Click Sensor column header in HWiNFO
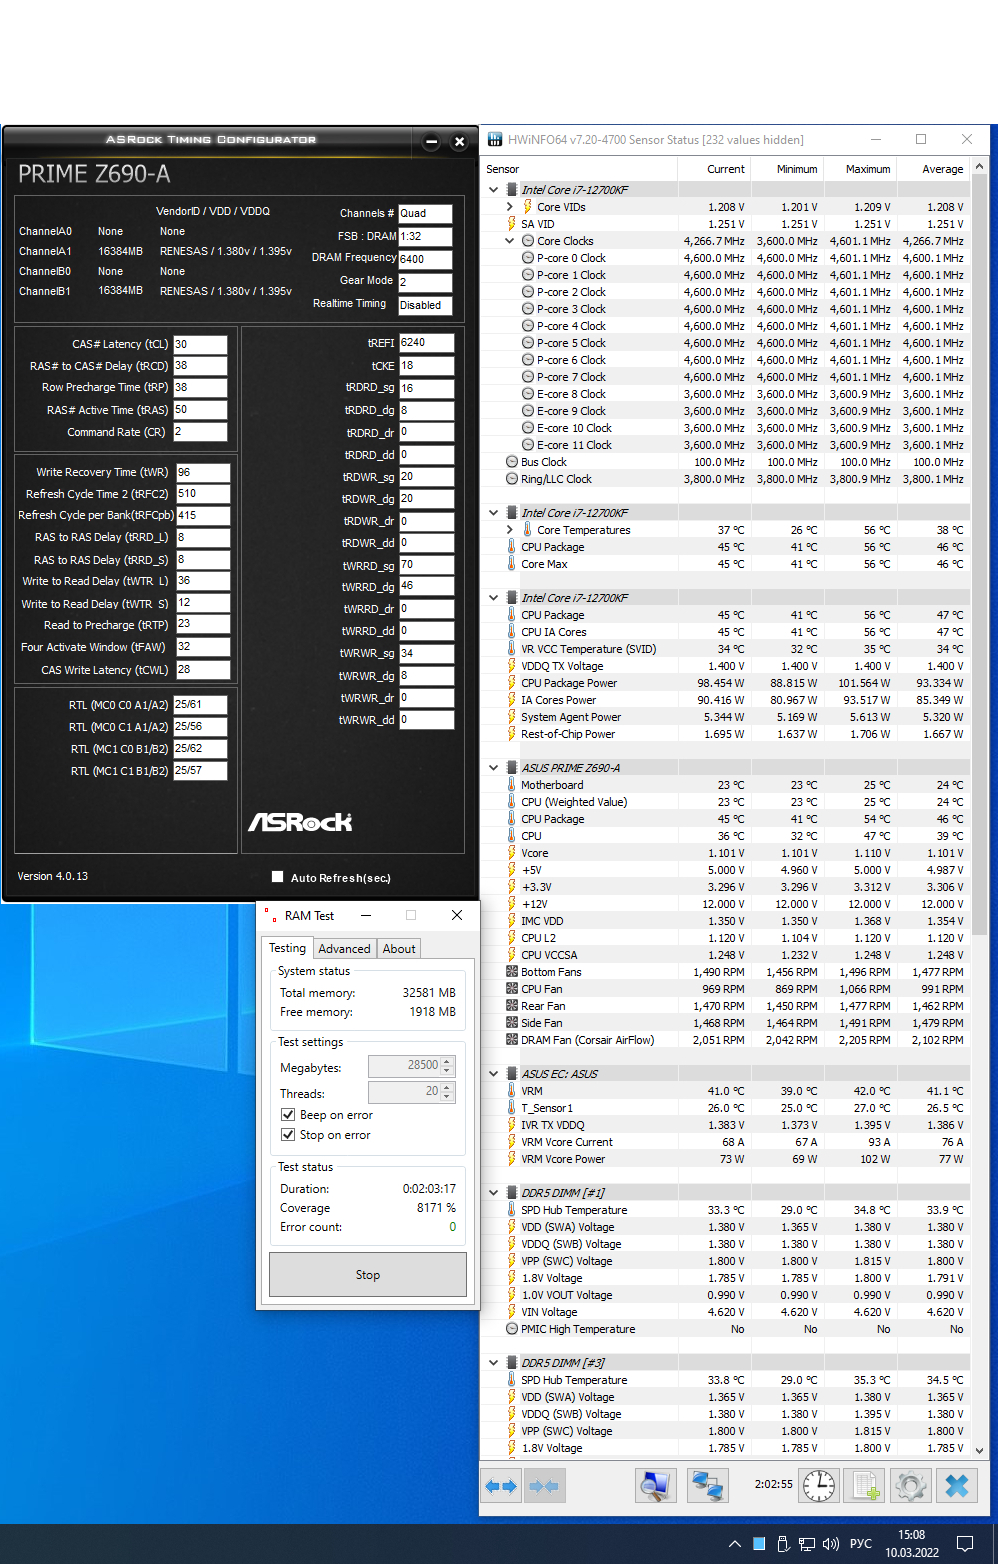The width and height of the screenshot is (998, 1564). click(580, 169)
